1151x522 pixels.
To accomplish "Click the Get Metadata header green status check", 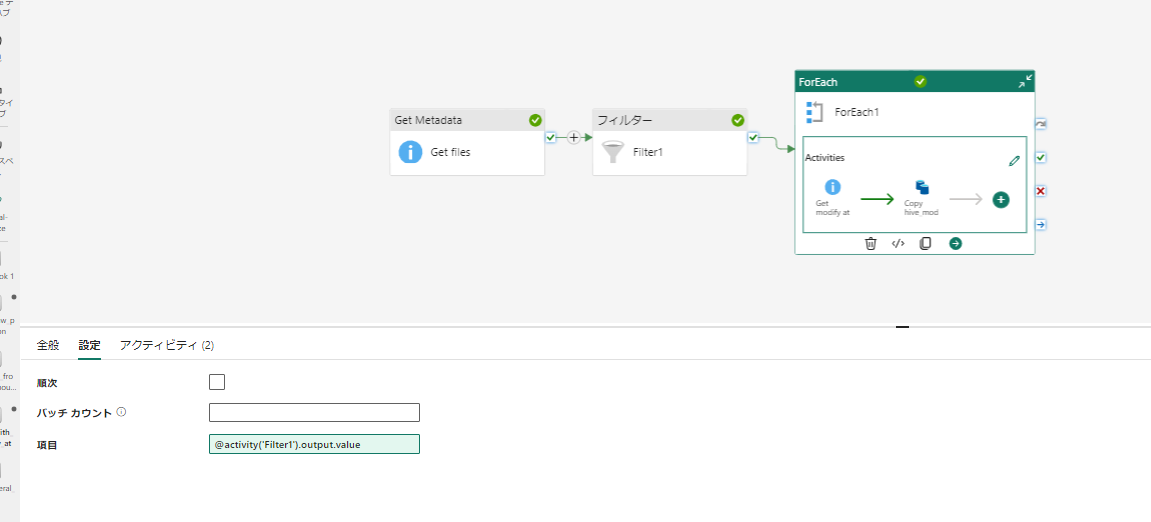I will (535, 120).
